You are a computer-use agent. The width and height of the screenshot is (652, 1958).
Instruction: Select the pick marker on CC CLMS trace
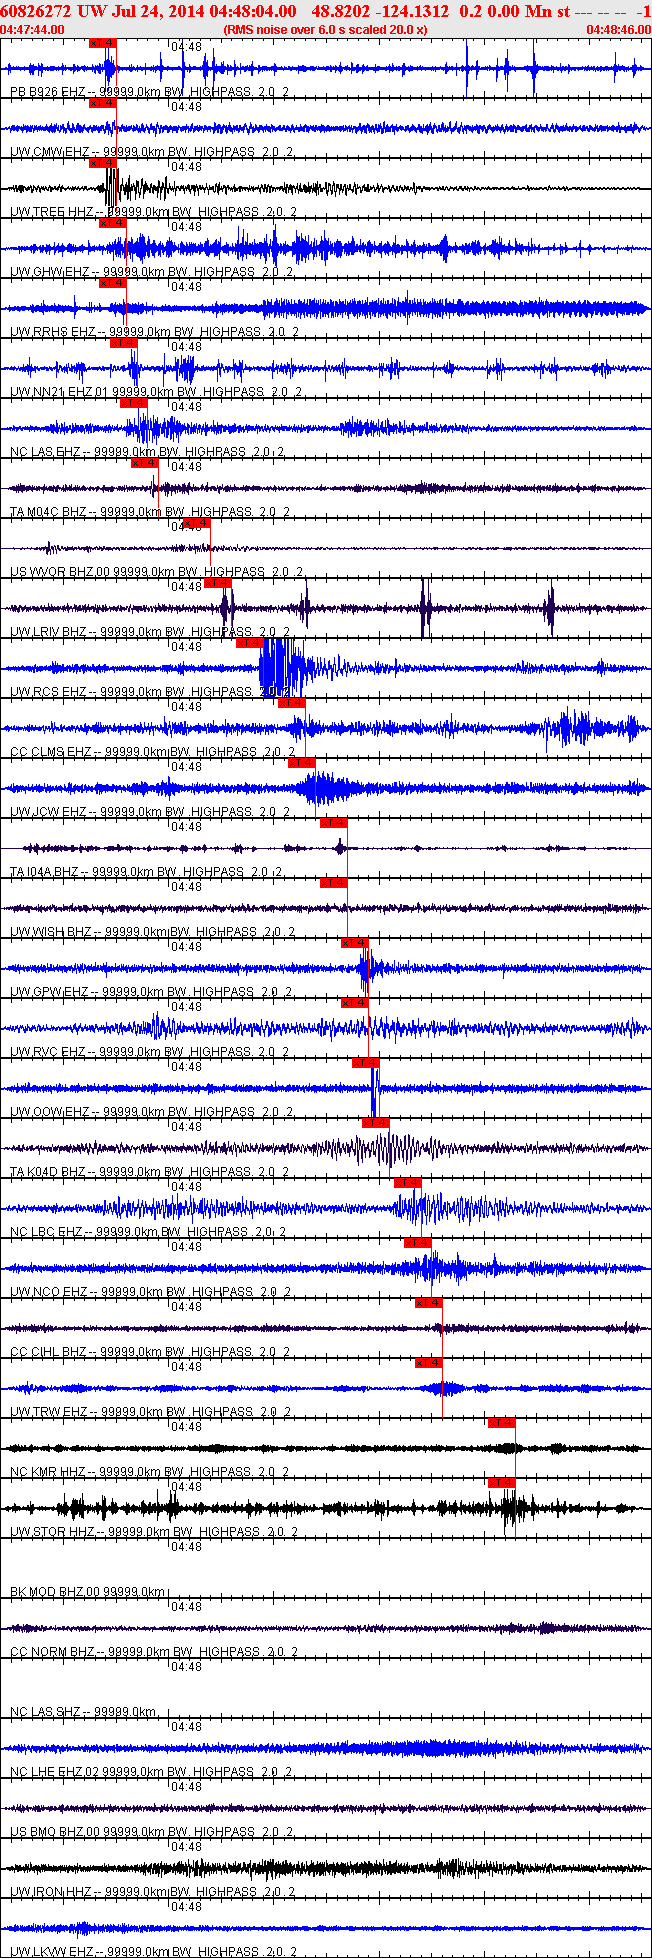(291, 703)
